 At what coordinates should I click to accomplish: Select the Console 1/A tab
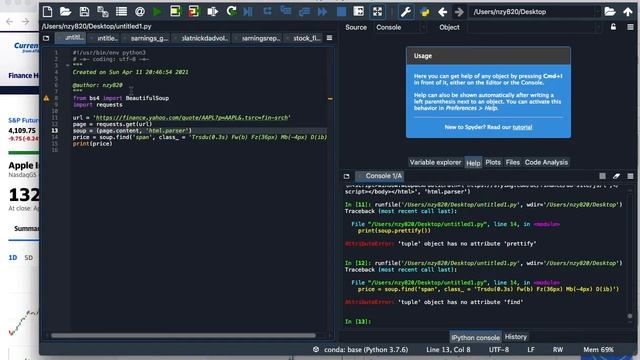pyautogui.click(x=379, y=176)
